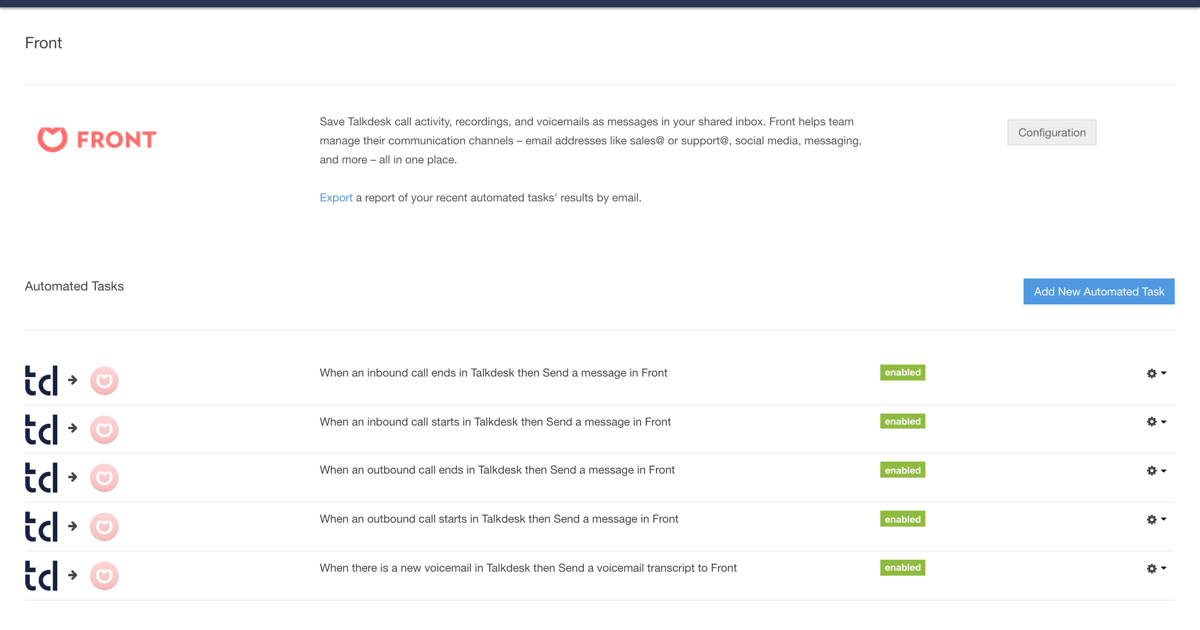Screen dimensions: 1200x630
Task: Click the Front heart icon on the outbound call ends row
Action: click(104, 478)
